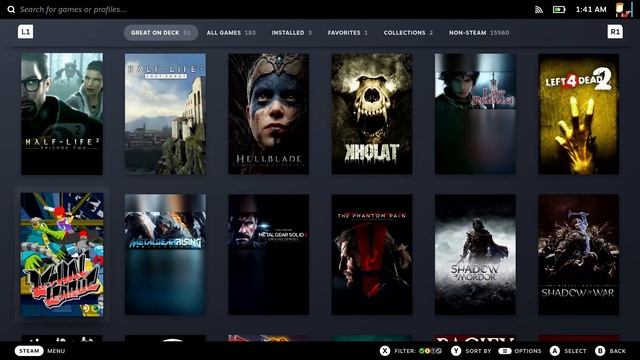640x360 pixels.
Task: Click the yellow playable filter icon
Action: click(x=428, y=351)
